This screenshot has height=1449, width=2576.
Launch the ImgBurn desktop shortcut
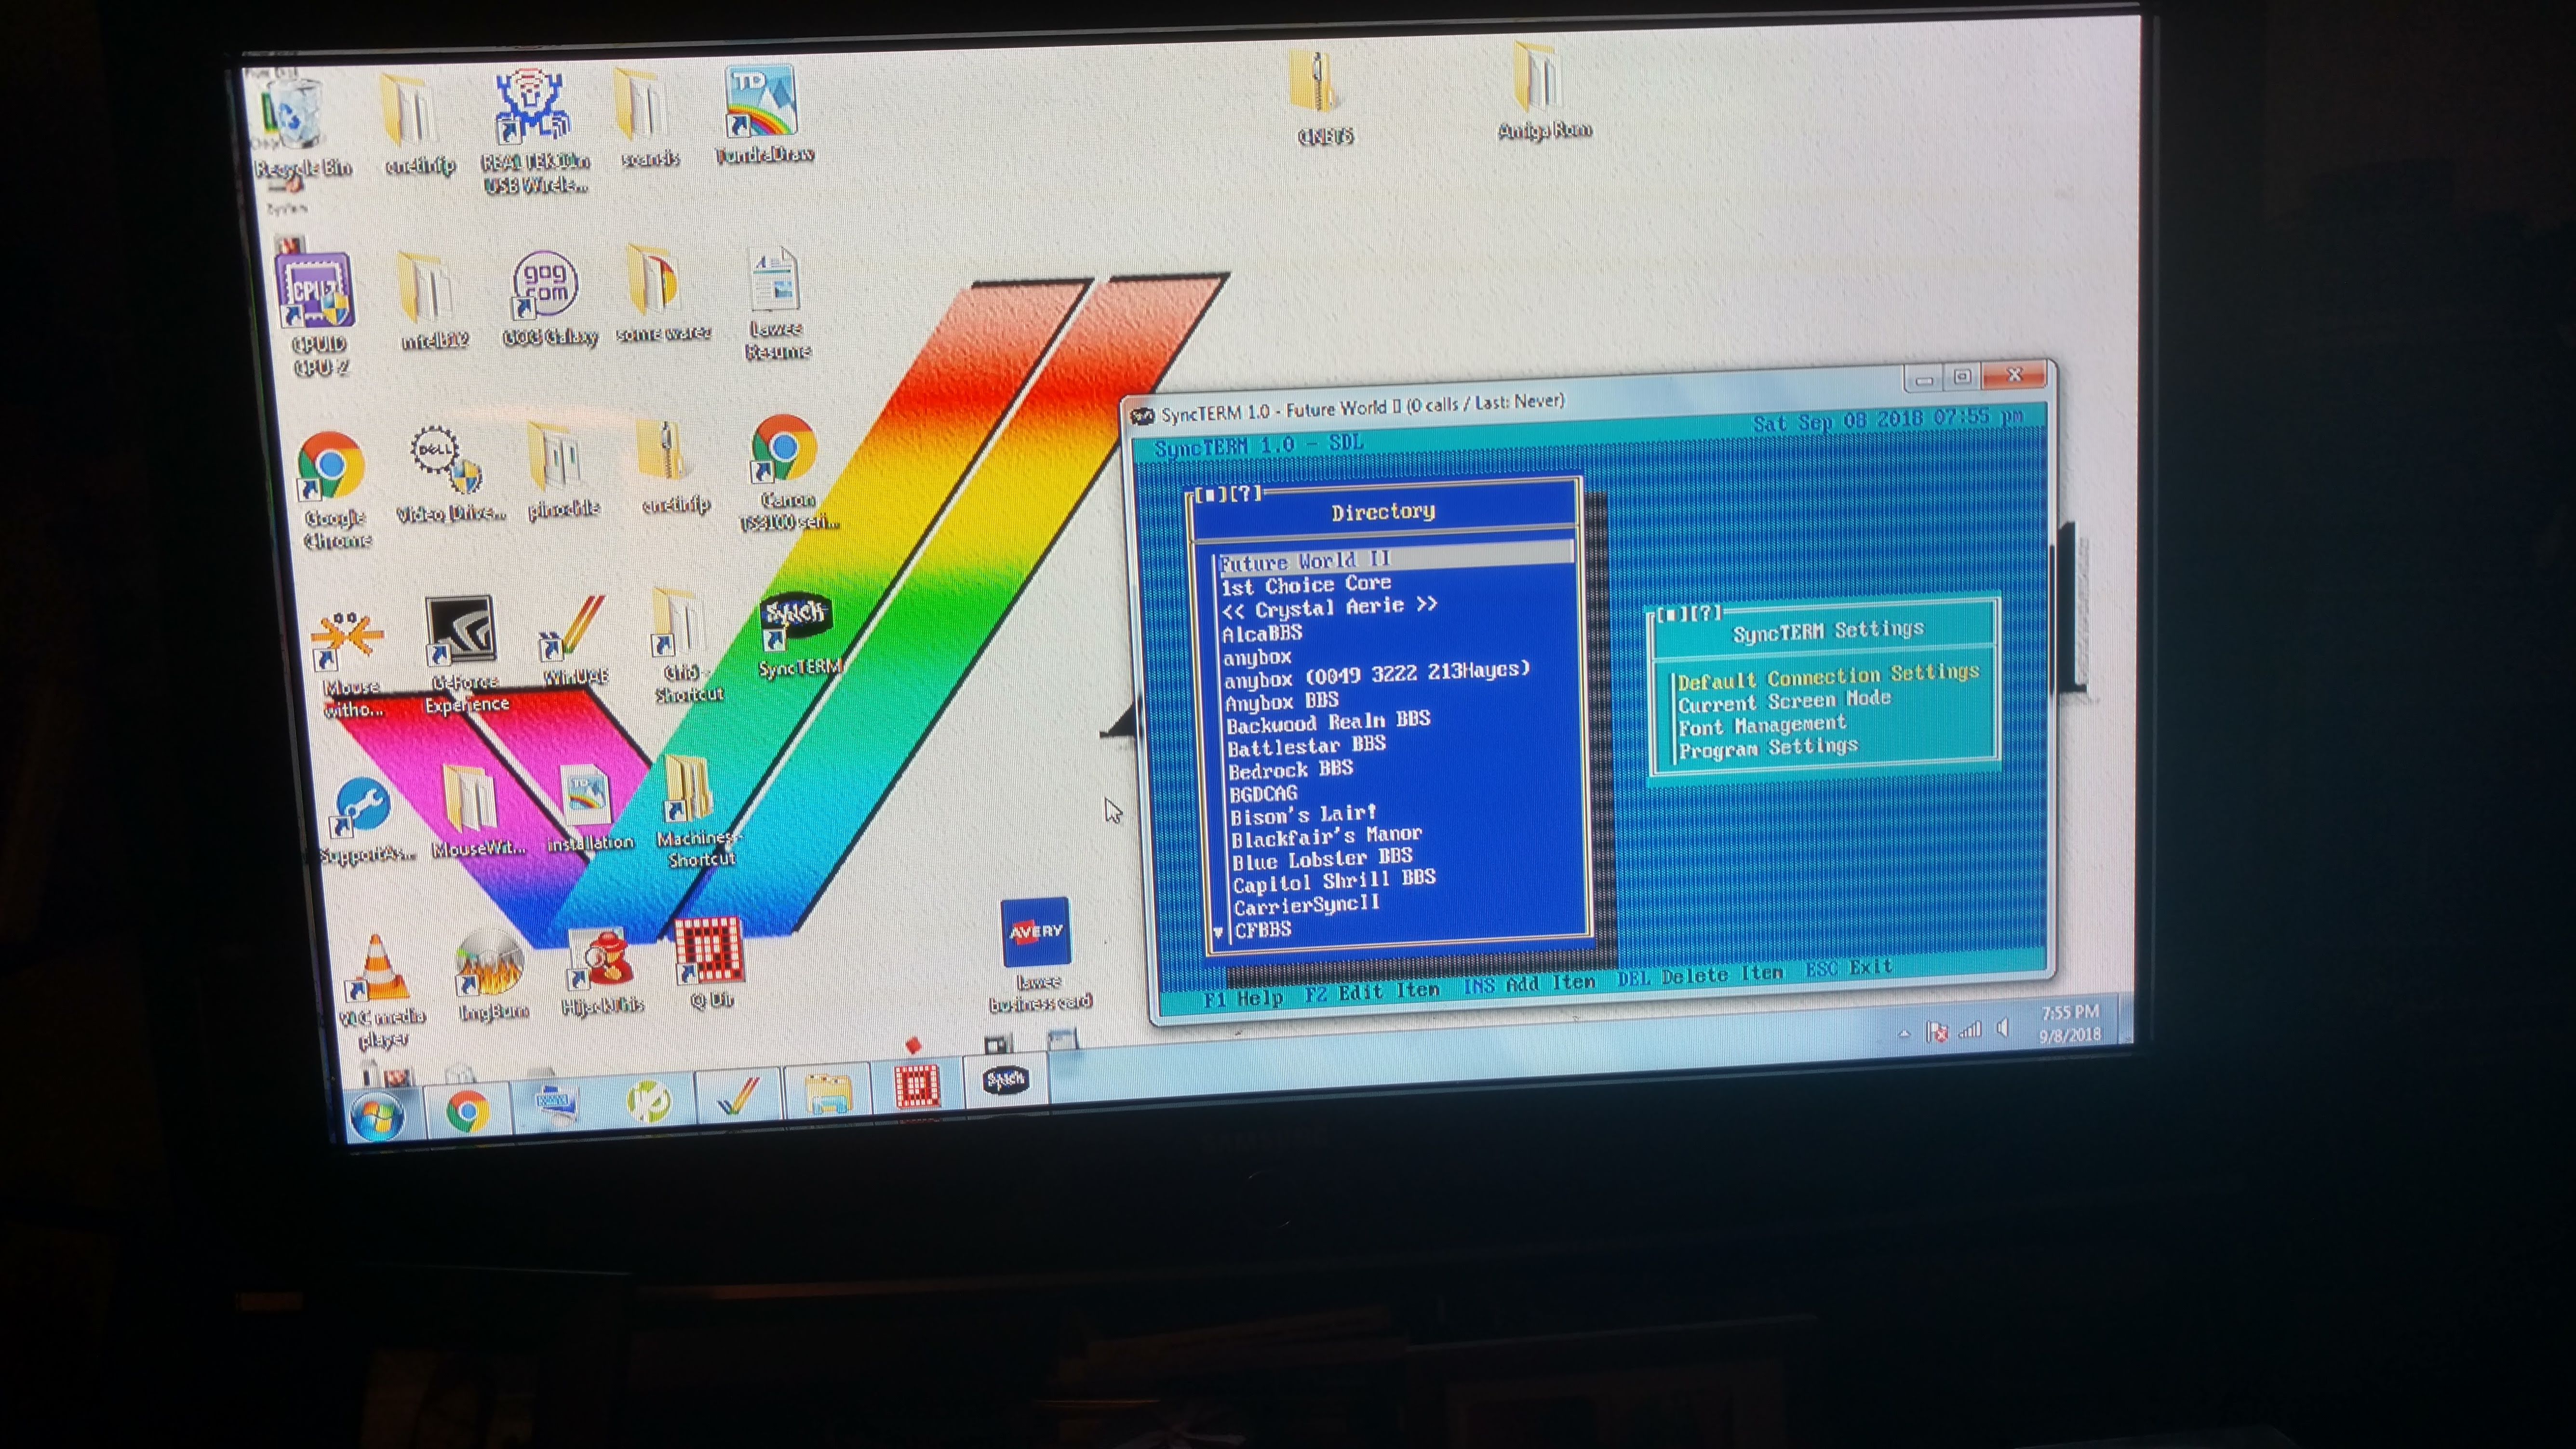(x=491, y=976)
